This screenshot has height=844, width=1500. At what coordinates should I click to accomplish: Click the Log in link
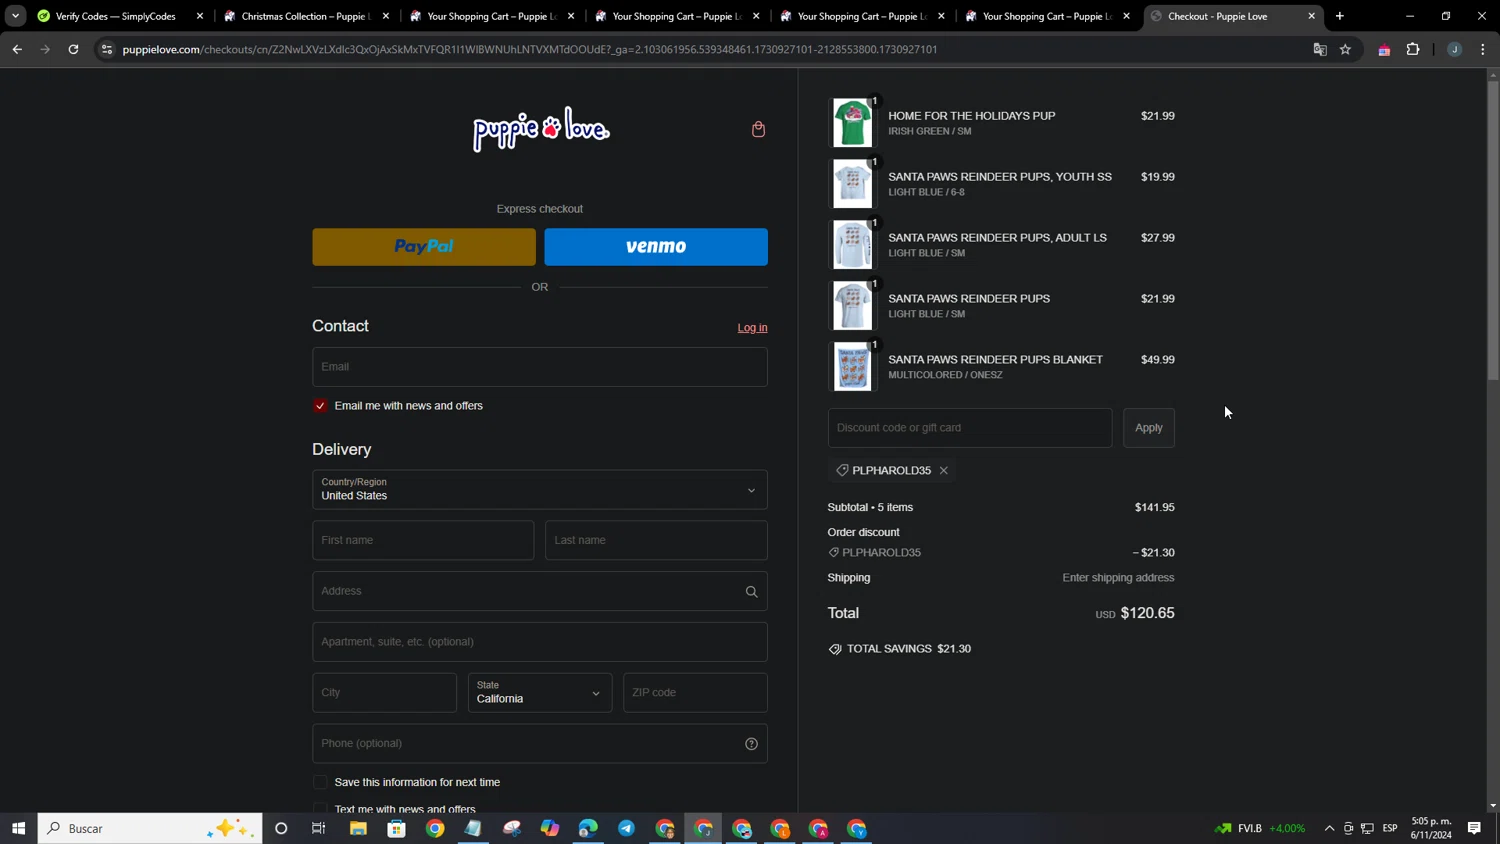click(x=752, y=328)
